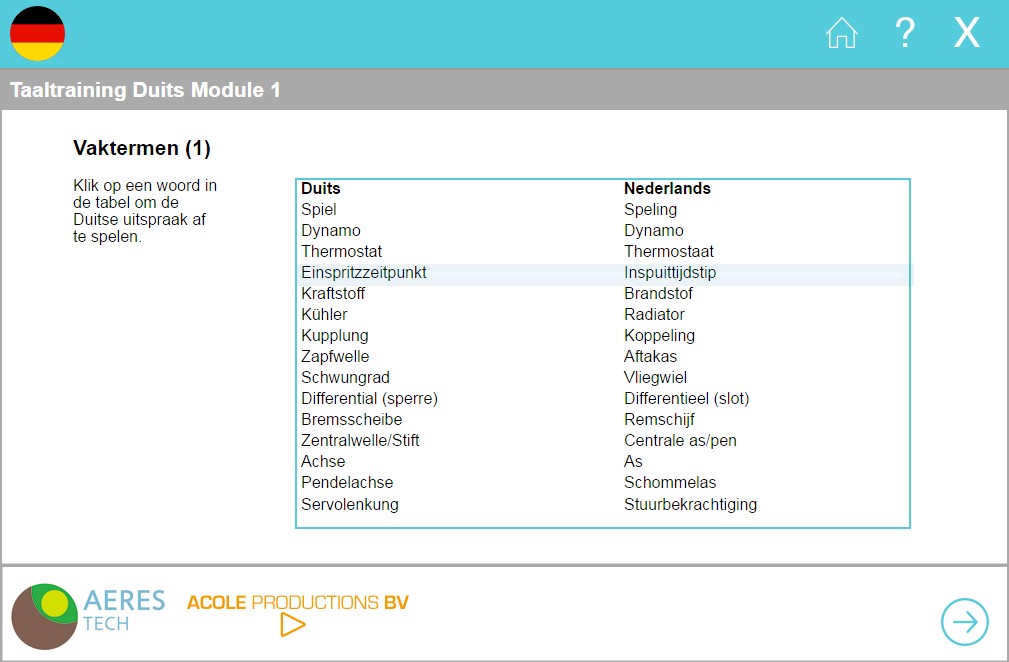Click the German word Kraftstoff

(333, 294)
